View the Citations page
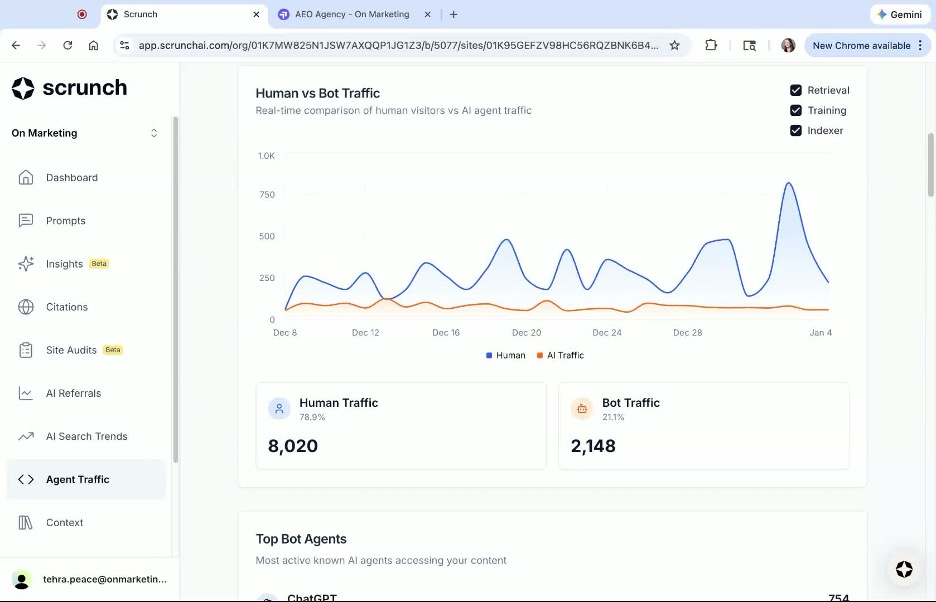The height and width of the screenshot is (602, 936). pos(66,306)
